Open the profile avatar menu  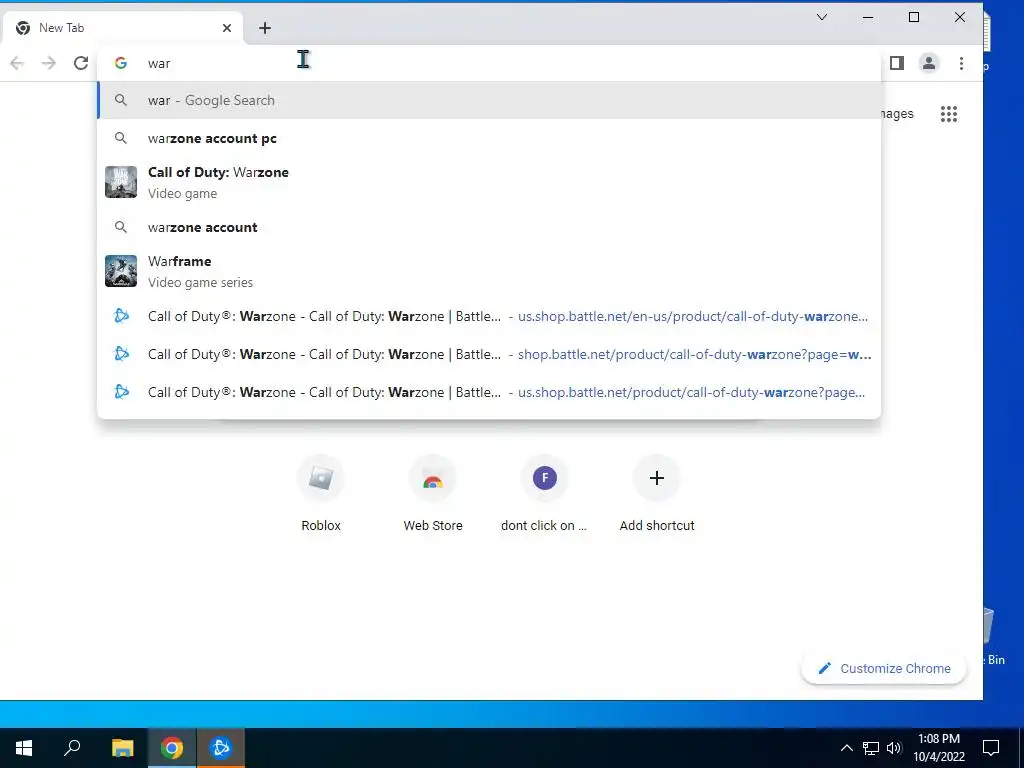click(929, 63)
